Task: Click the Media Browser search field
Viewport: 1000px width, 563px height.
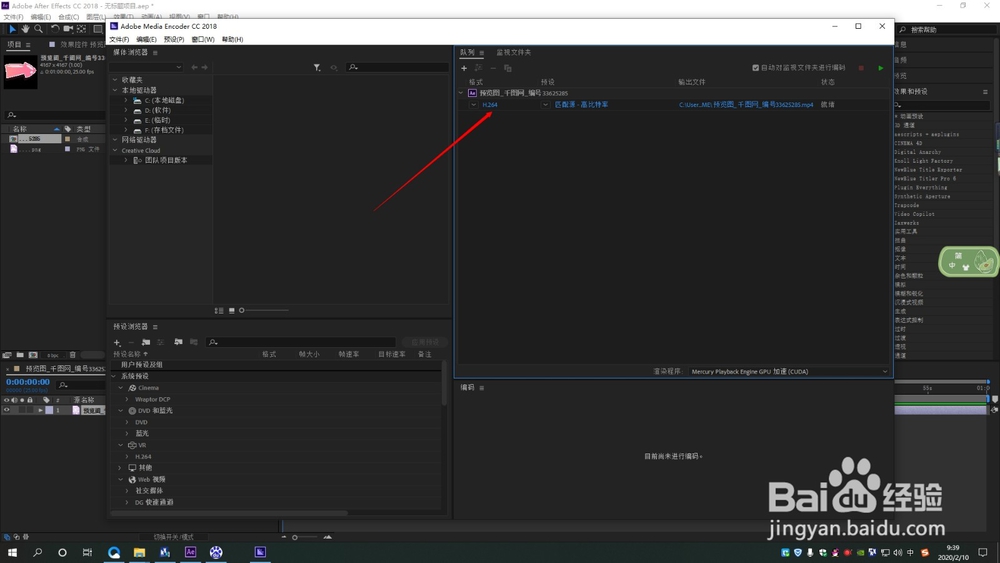Action: [397, 67]
